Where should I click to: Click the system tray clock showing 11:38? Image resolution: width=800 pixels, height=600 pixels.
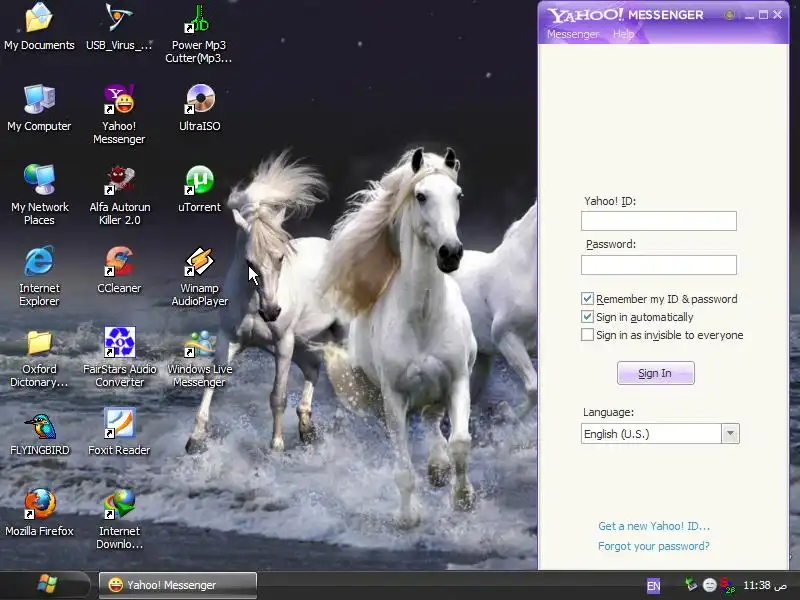click(764, 585)
